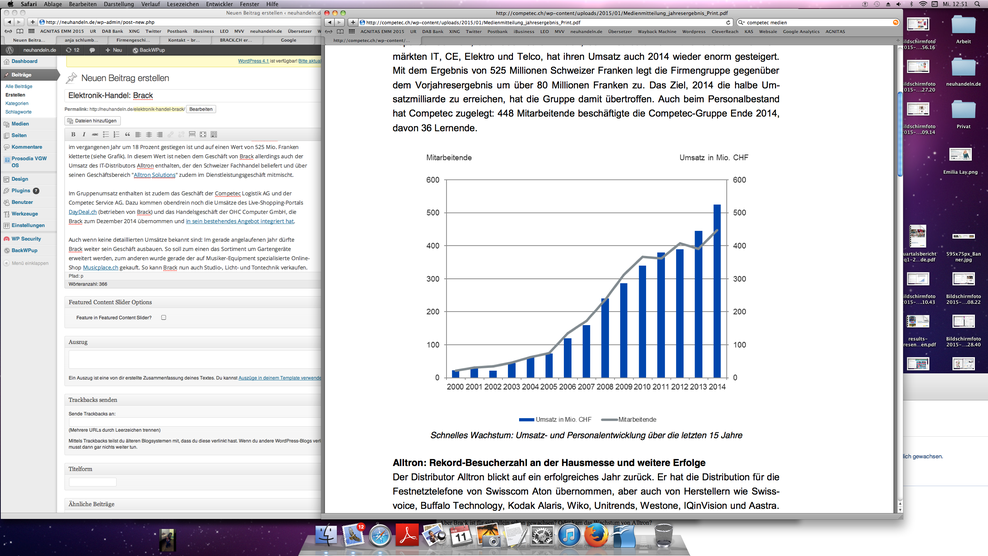This screenshot has width=988, height=556.
Task: Open Wayback Machine bookmark in PDF window
Action: tap(657, 31)
